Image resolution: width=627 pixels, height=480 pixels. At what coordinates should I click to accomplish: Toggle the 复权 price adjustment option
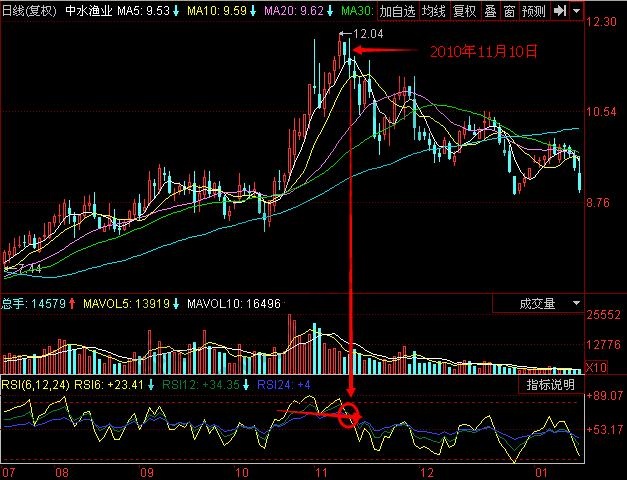tap(464, 11)
